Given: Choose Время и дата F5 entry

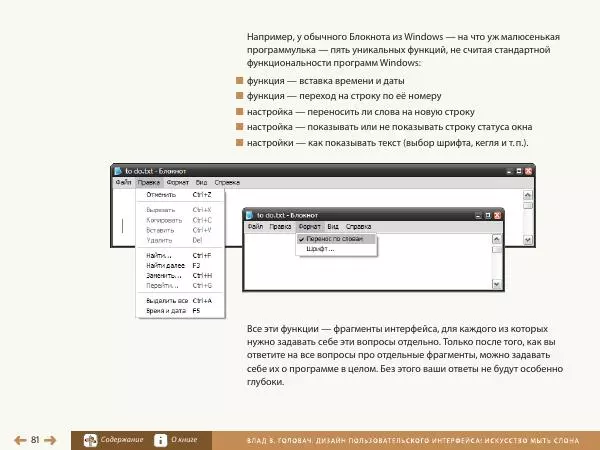Looking at the screenshot, I should pos(180,311).
